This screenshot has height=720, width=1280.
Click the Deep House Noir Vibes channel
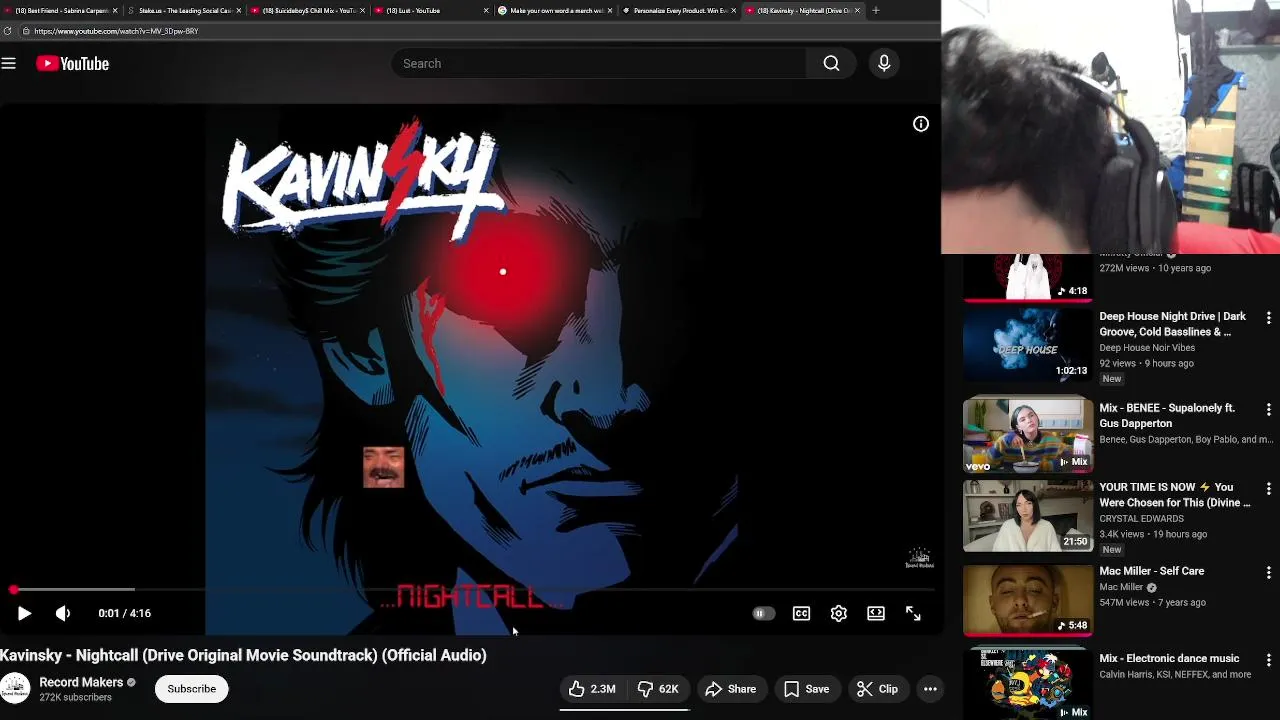coord(1147,348)
